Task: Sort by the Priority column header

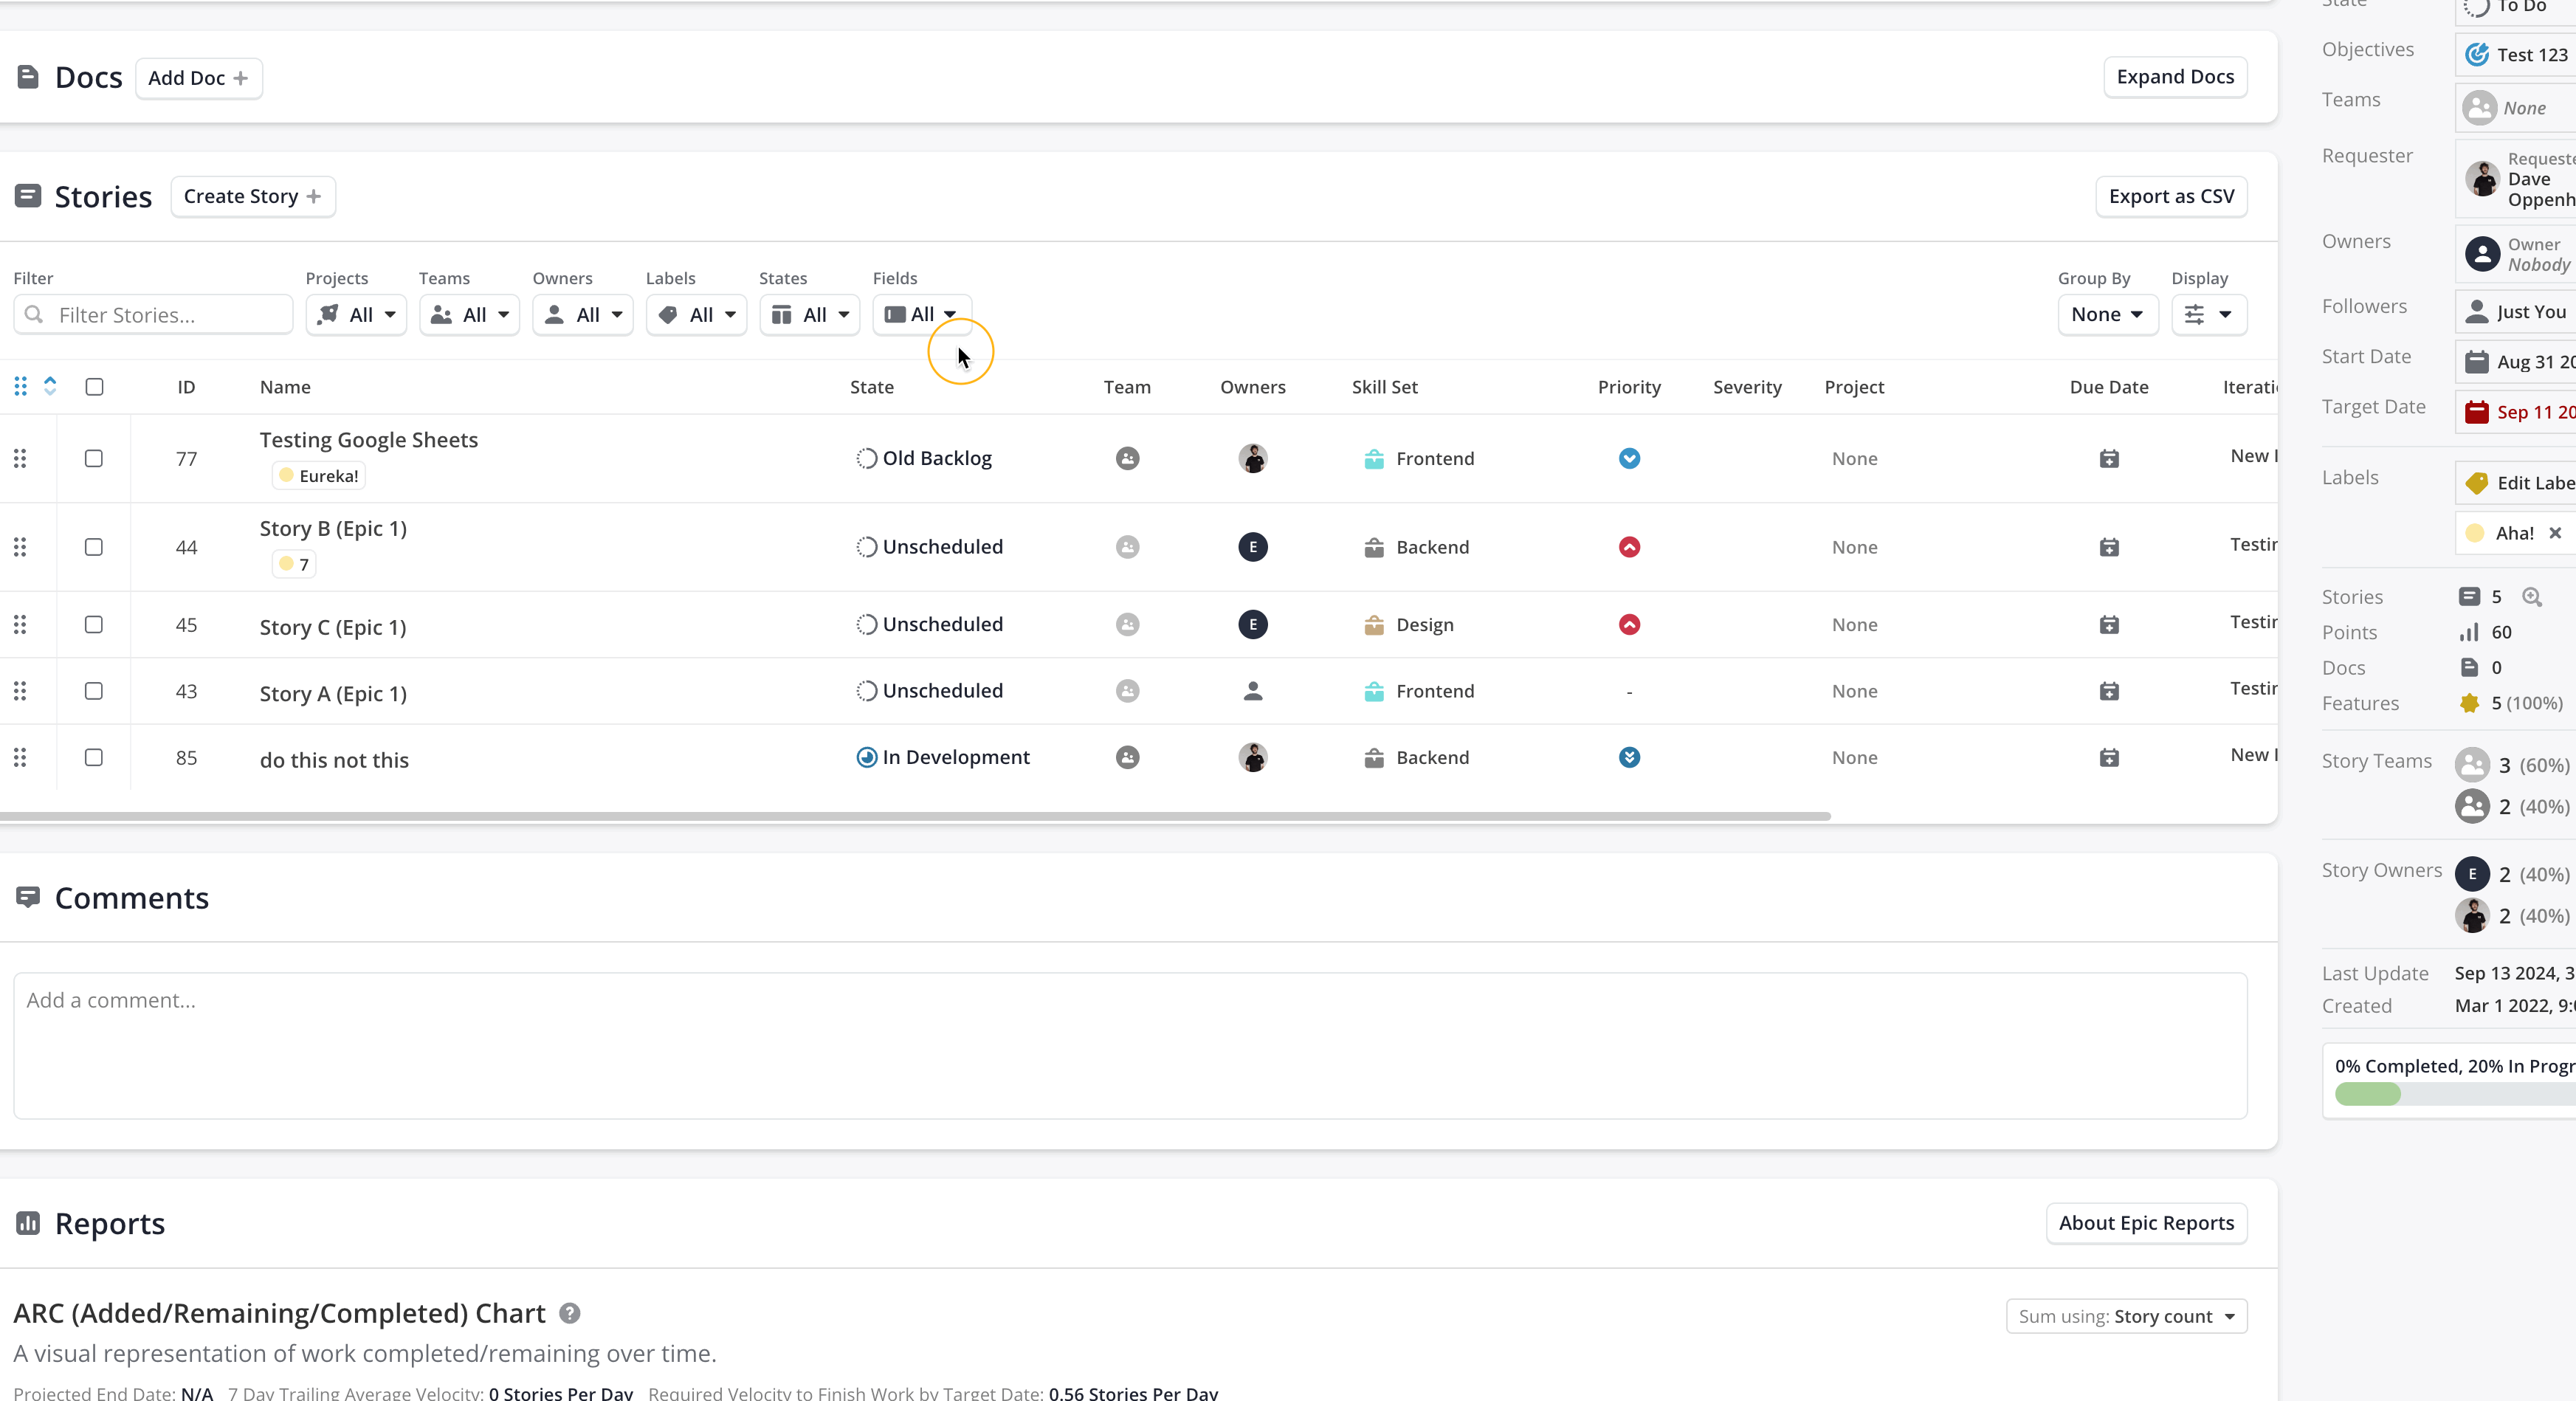Action: (x=1629, y=387)
